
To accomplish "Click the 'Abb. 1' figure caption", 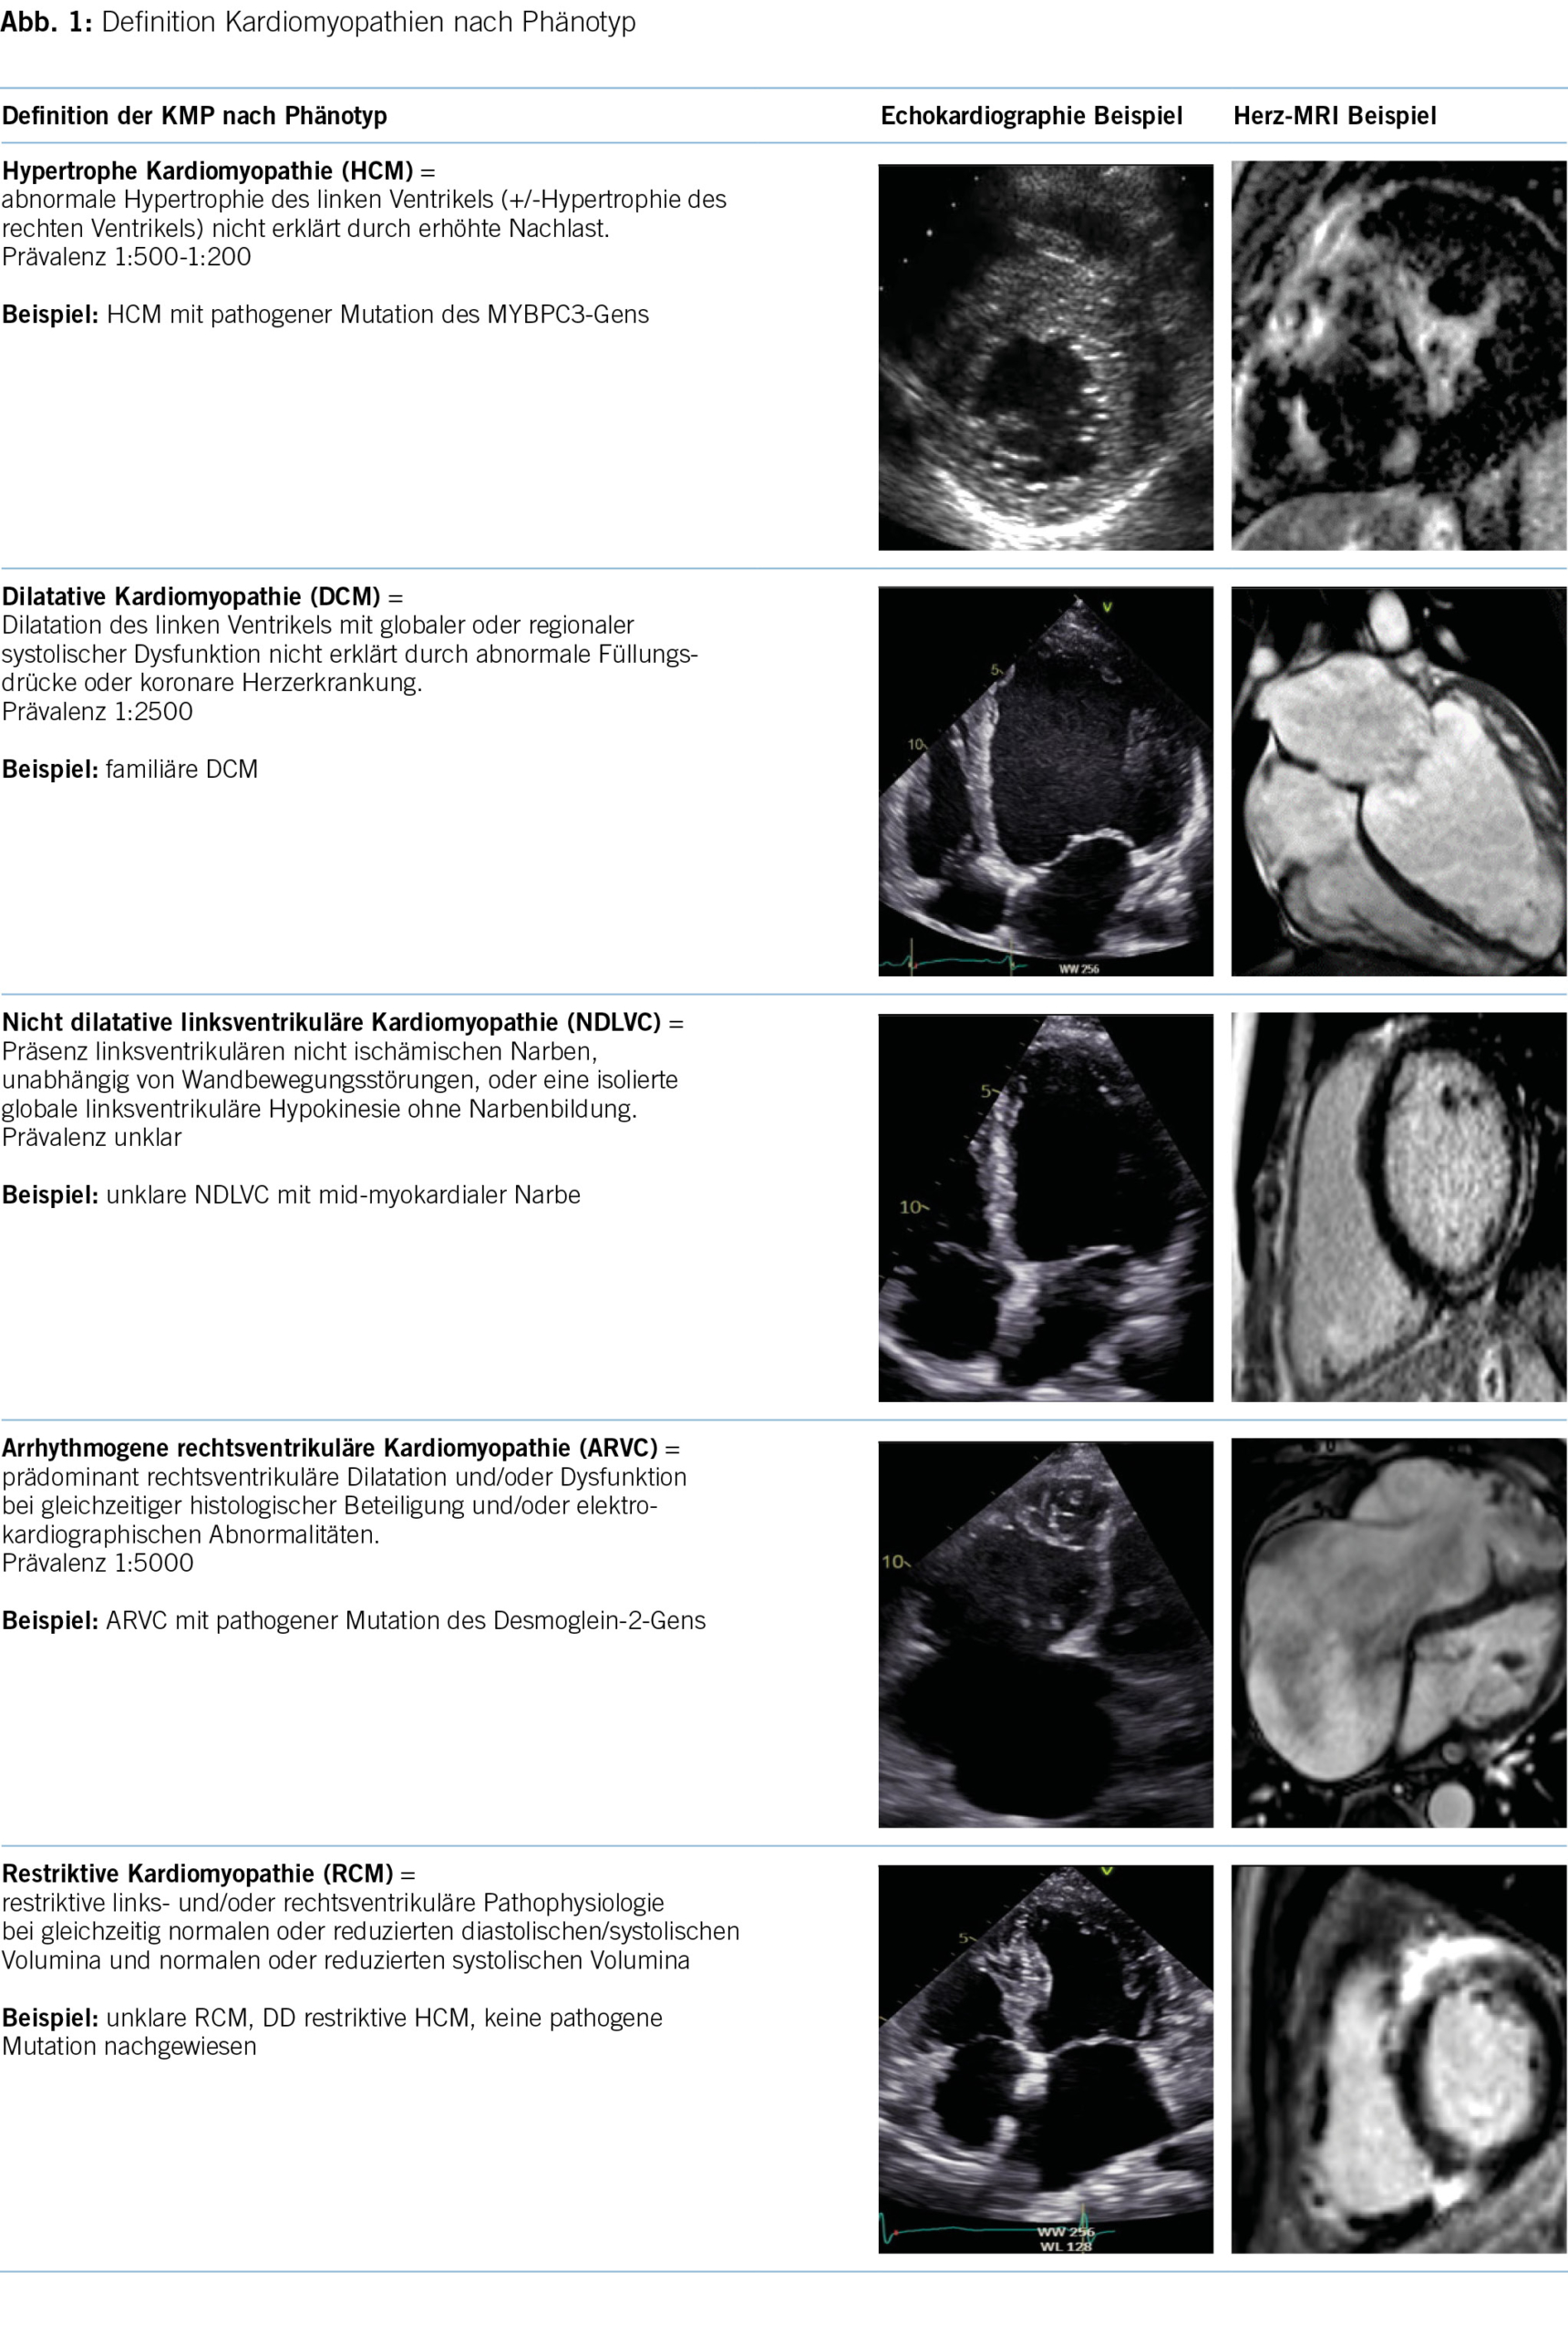I will (318, 22).
